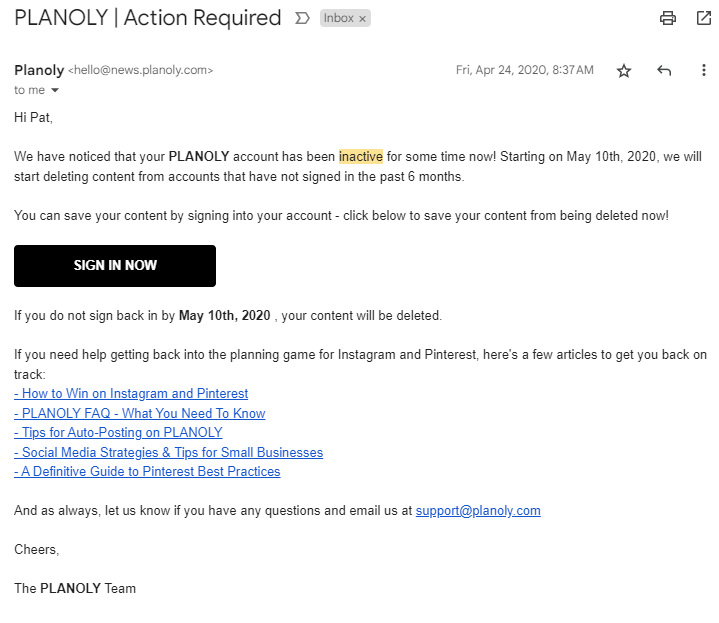Reply to the Planoly email

coord(664,70)
